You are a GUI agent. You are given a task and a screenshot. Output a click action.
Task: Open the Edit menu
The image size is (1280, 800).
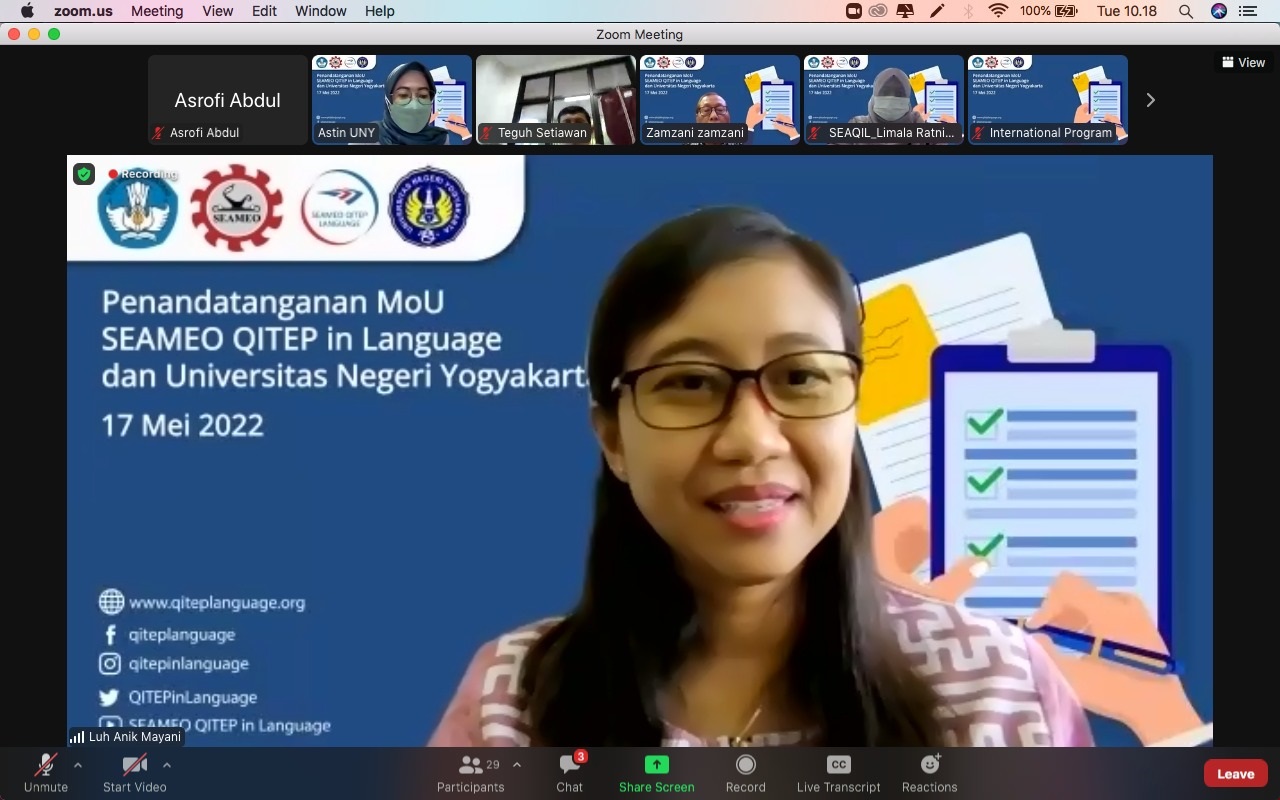click(264, 11)
